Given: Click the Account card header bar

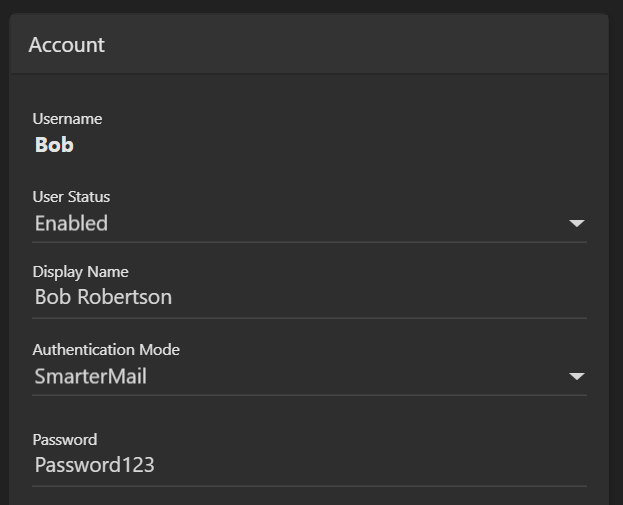Looking at the screenshot, I should [350, 45].
